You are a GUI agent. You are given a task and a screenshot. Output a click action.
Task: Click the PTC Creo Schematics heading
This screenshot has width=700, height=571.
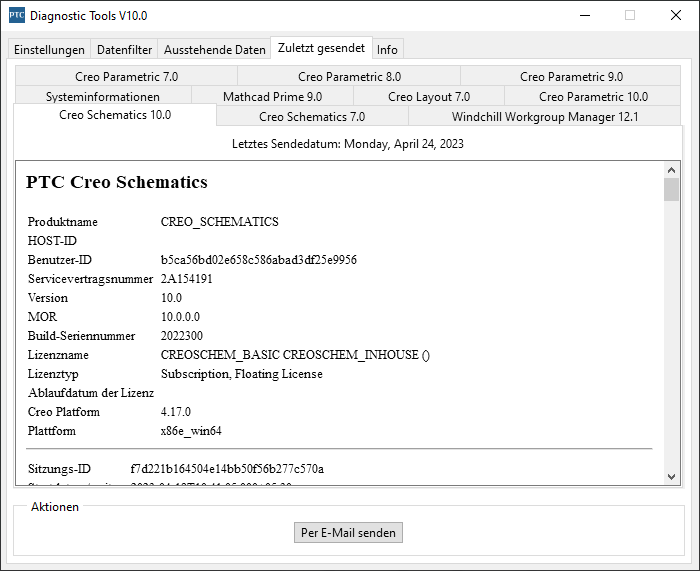tap(117, 182)
